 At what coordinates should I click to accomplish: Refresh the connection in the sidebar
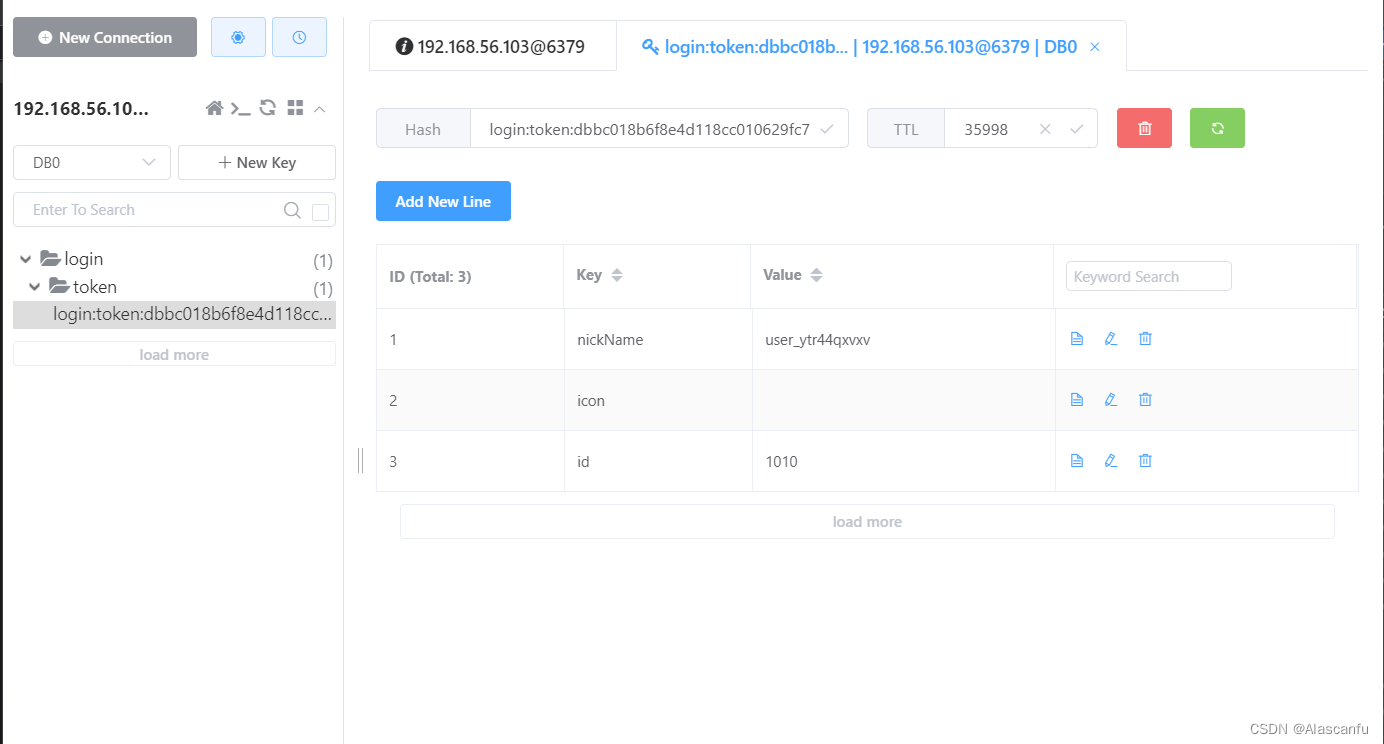tap(268, 108)
